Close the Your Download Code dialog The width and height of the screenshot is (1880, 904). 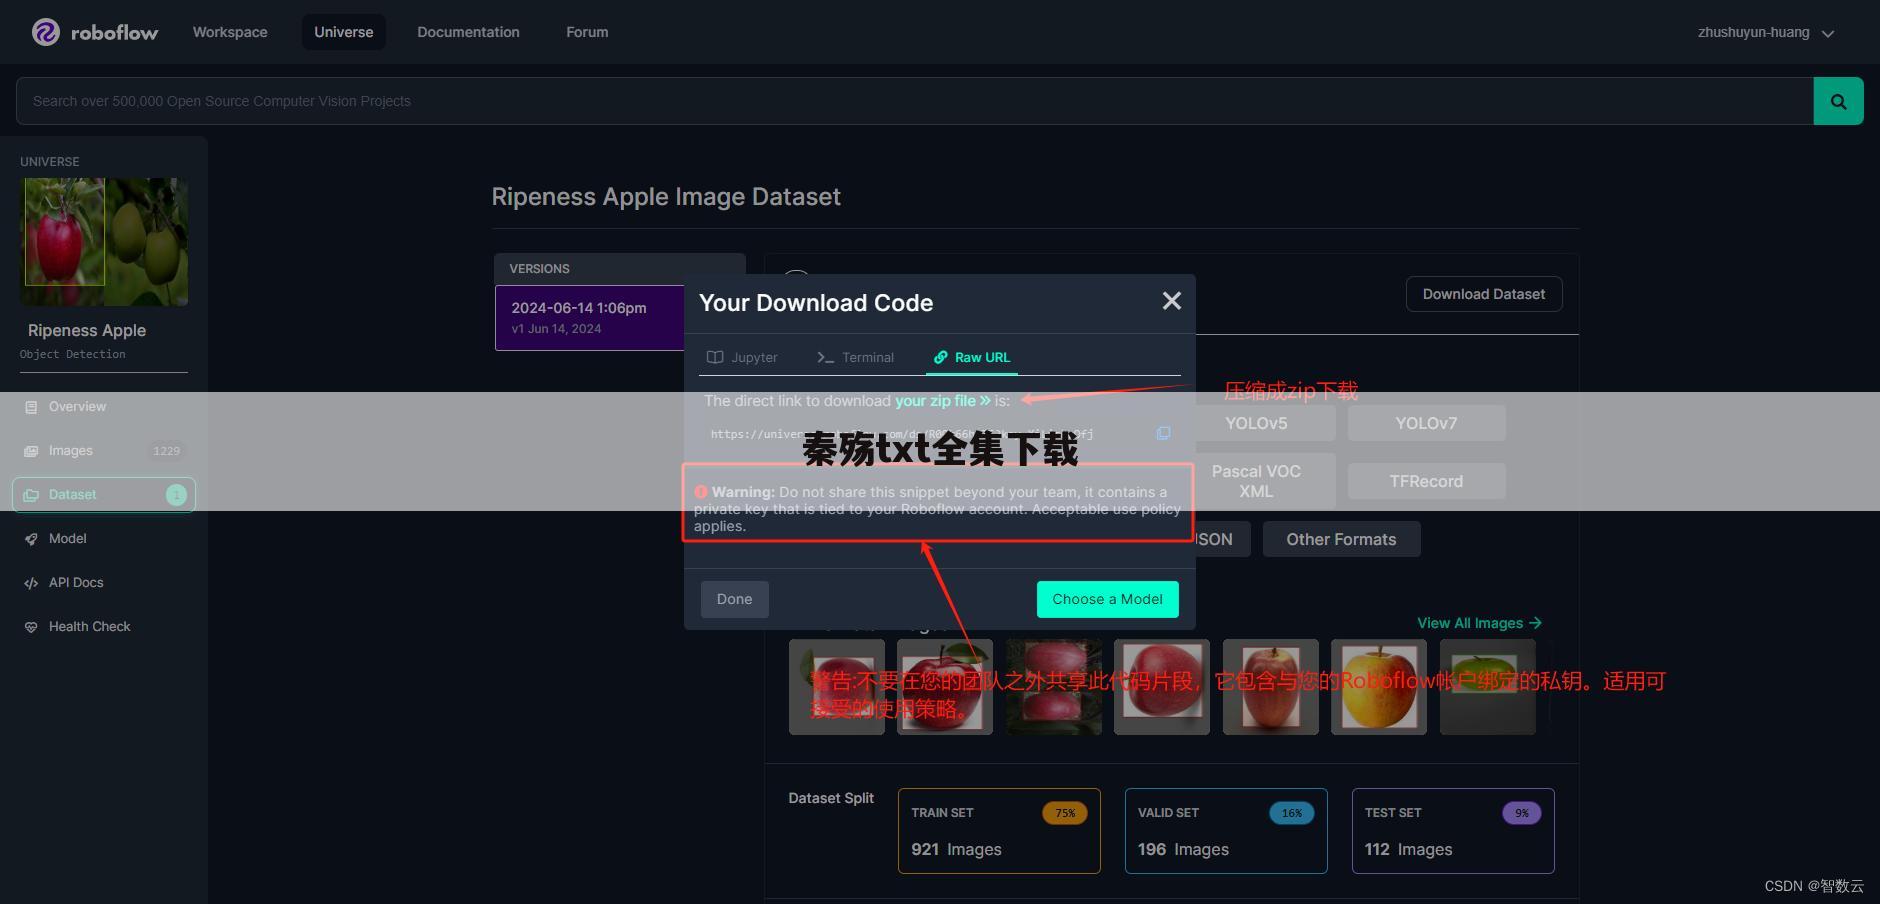[1172, 301]
